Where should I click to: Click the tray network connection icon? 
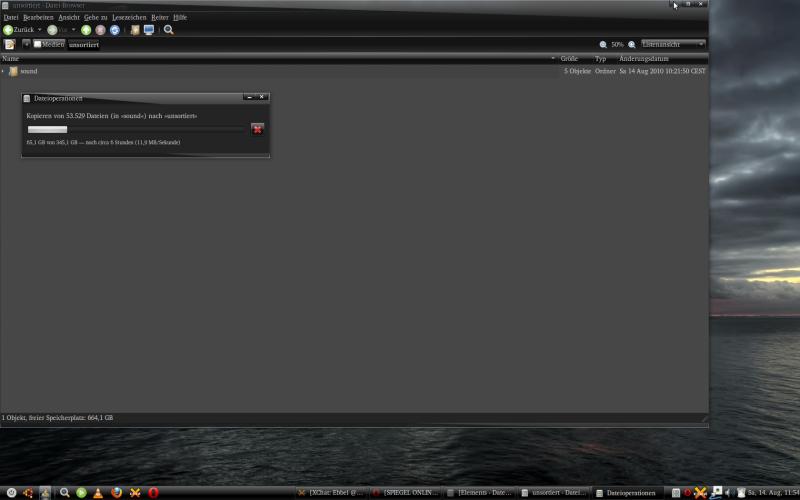tap(716, 492)
